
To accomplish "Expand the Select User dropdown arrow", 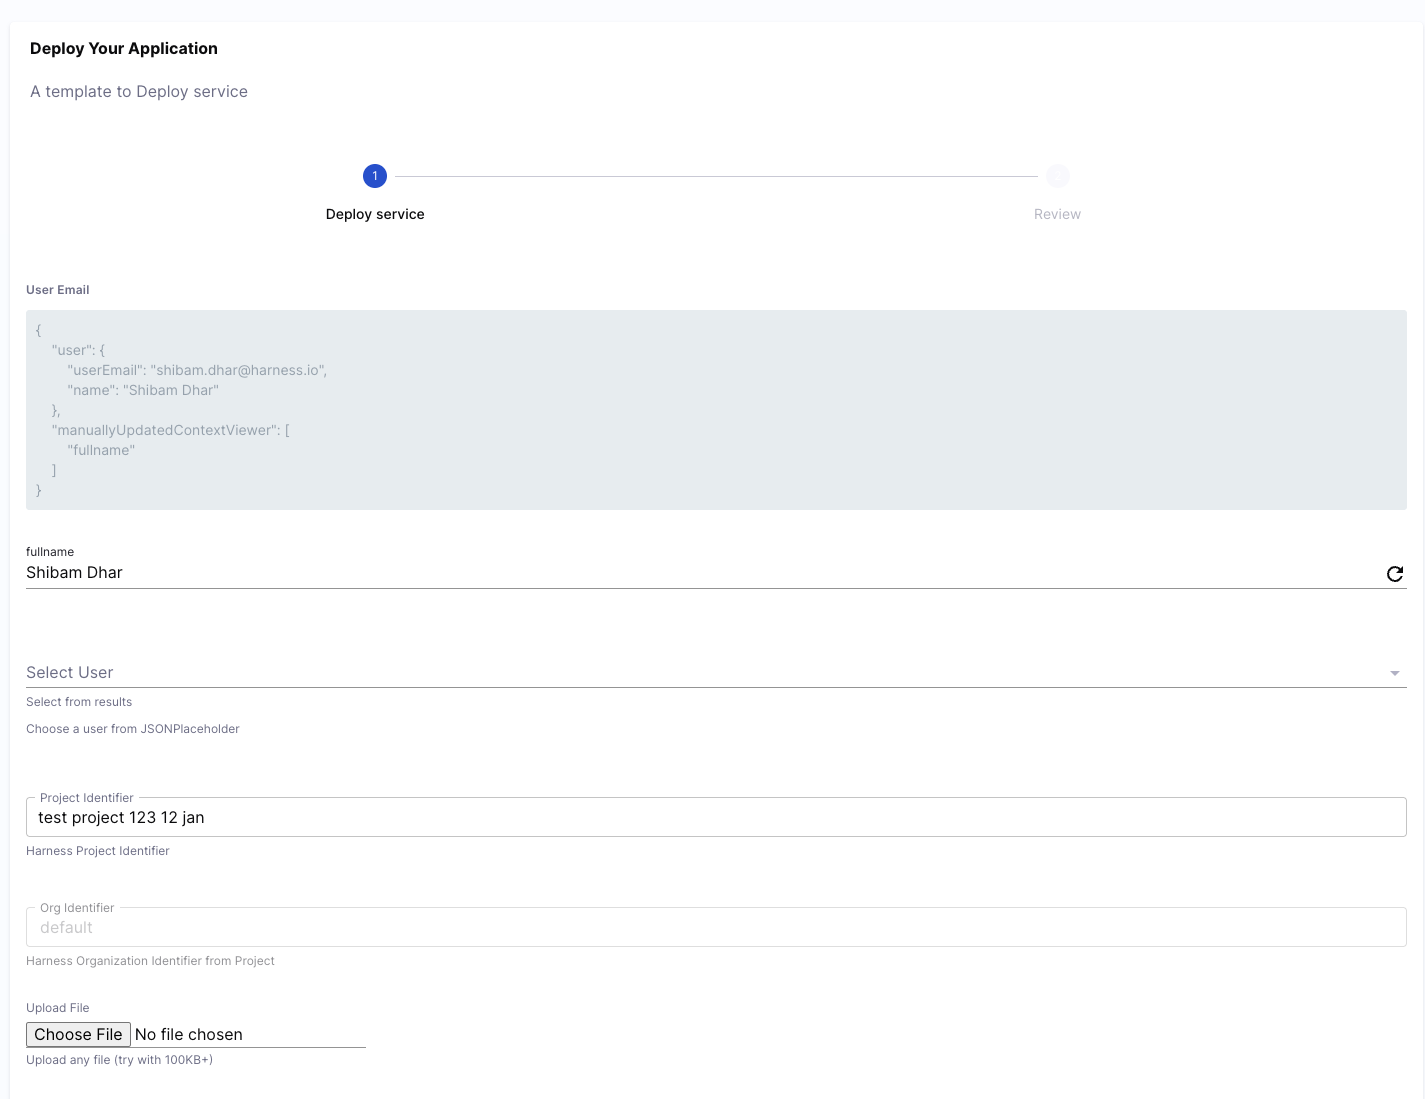I will (x=1394, y=673).
